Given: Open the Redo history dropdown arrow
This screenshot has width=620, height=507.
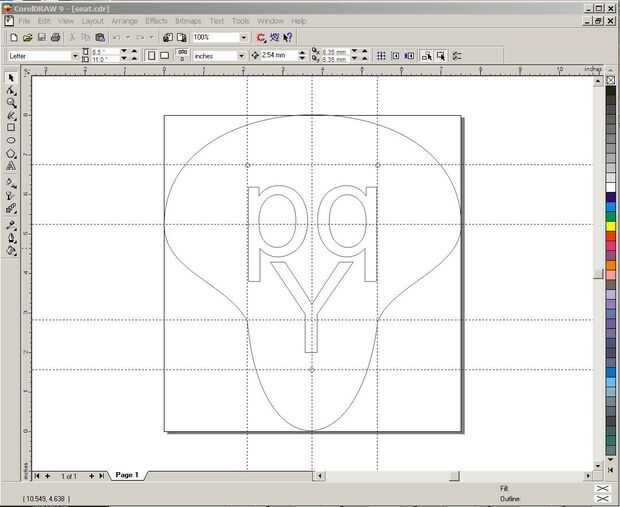Looking at the screenshot, I should [151, 38].
